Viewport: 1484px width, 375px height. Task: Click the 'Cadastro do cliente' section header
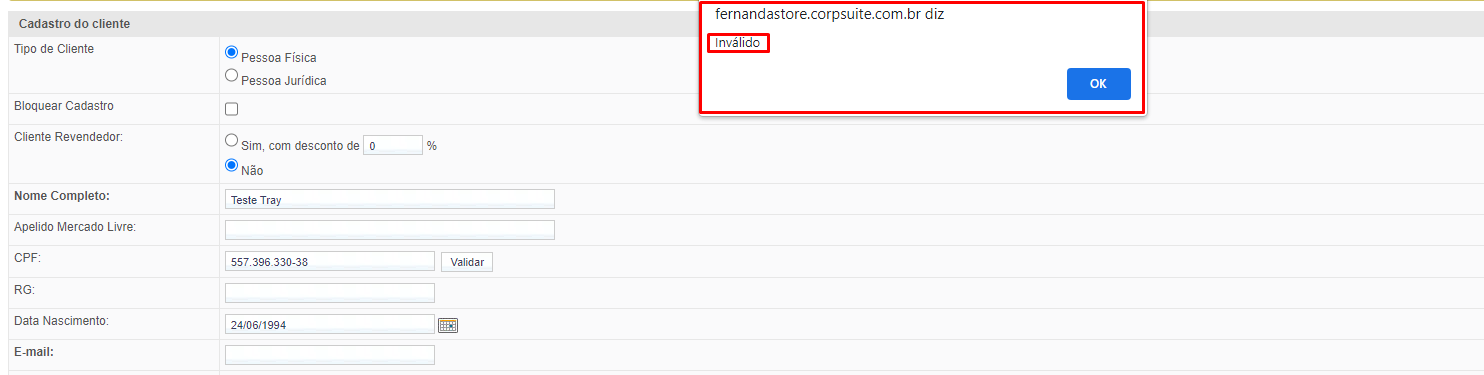pyautogui.click(x=74, y=23)
